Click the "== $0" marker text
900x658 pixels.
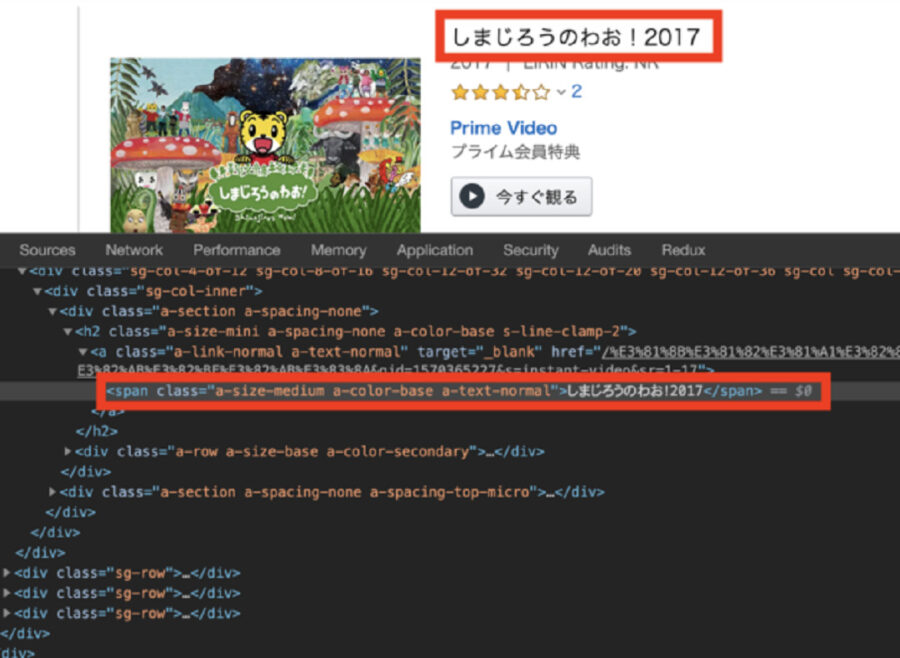790,391
